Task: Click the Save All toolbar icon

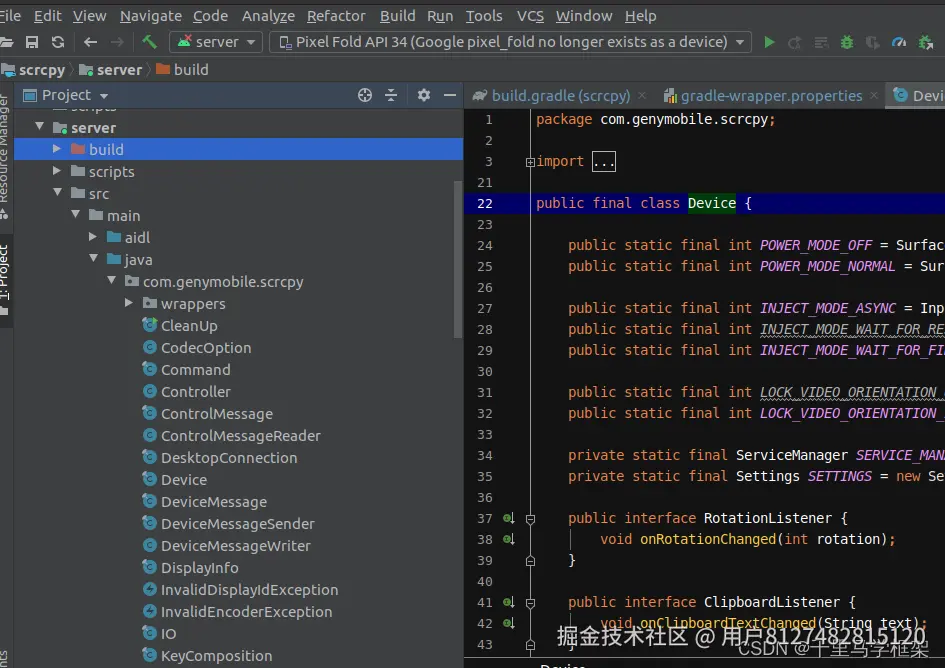Action: coord(32,42)
